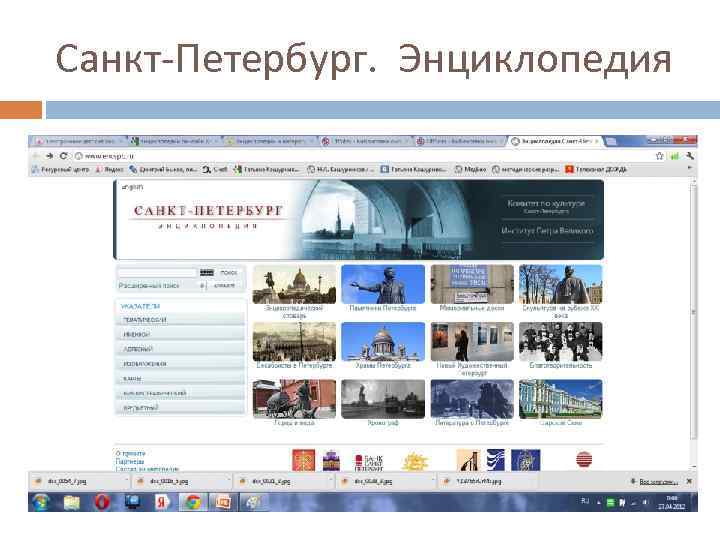Open the О проекте footer link
720x540 pixels.
[x=130, y=454]
